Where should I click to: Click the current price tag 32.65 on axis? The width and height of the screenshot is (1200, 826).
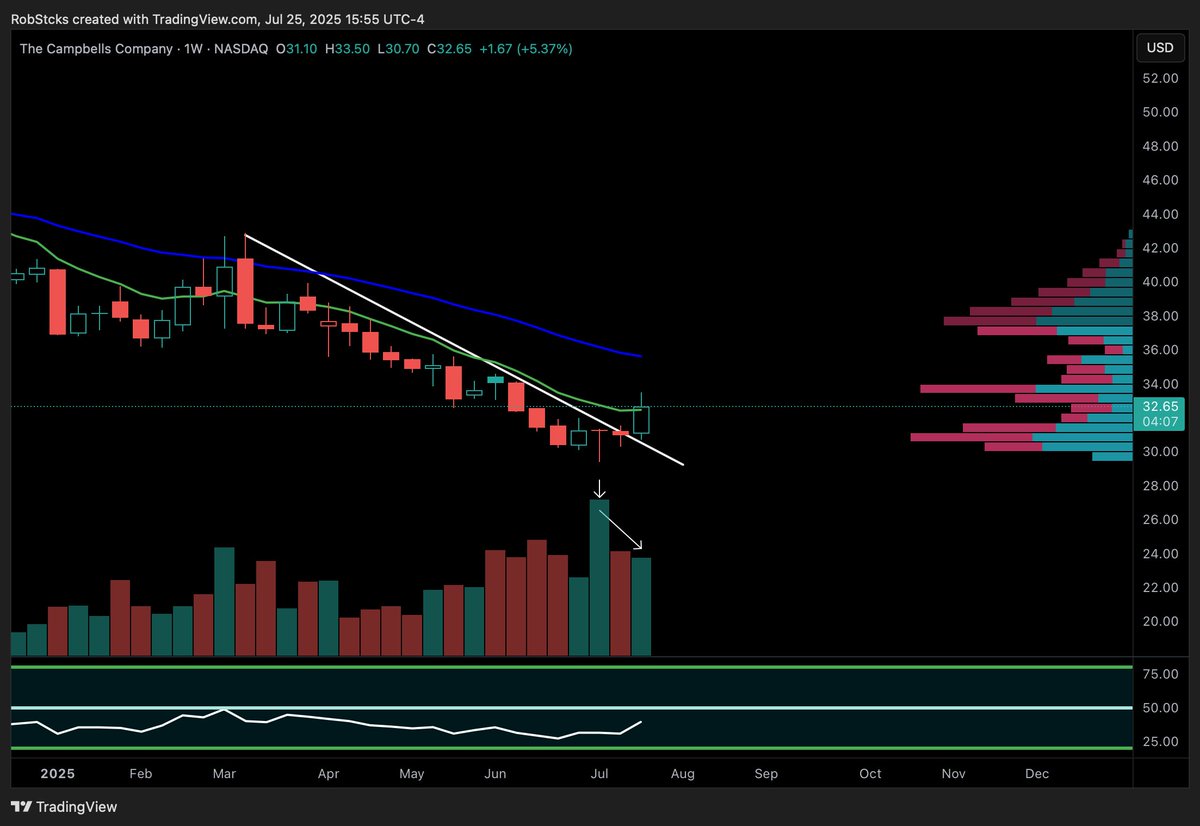click(1160, 407)
